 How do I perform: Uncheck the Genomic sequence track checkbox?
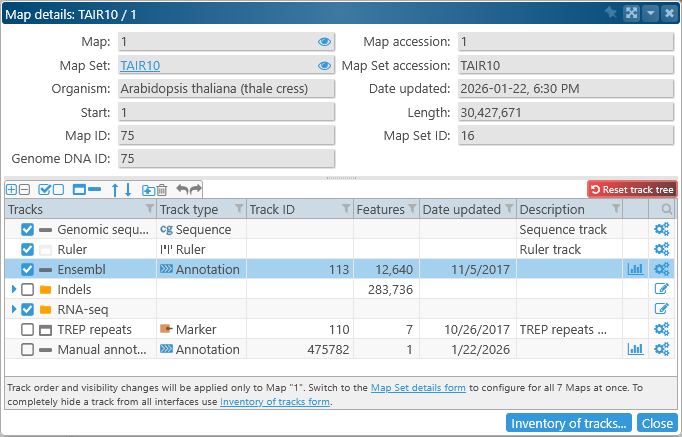[x=28, y=229]
